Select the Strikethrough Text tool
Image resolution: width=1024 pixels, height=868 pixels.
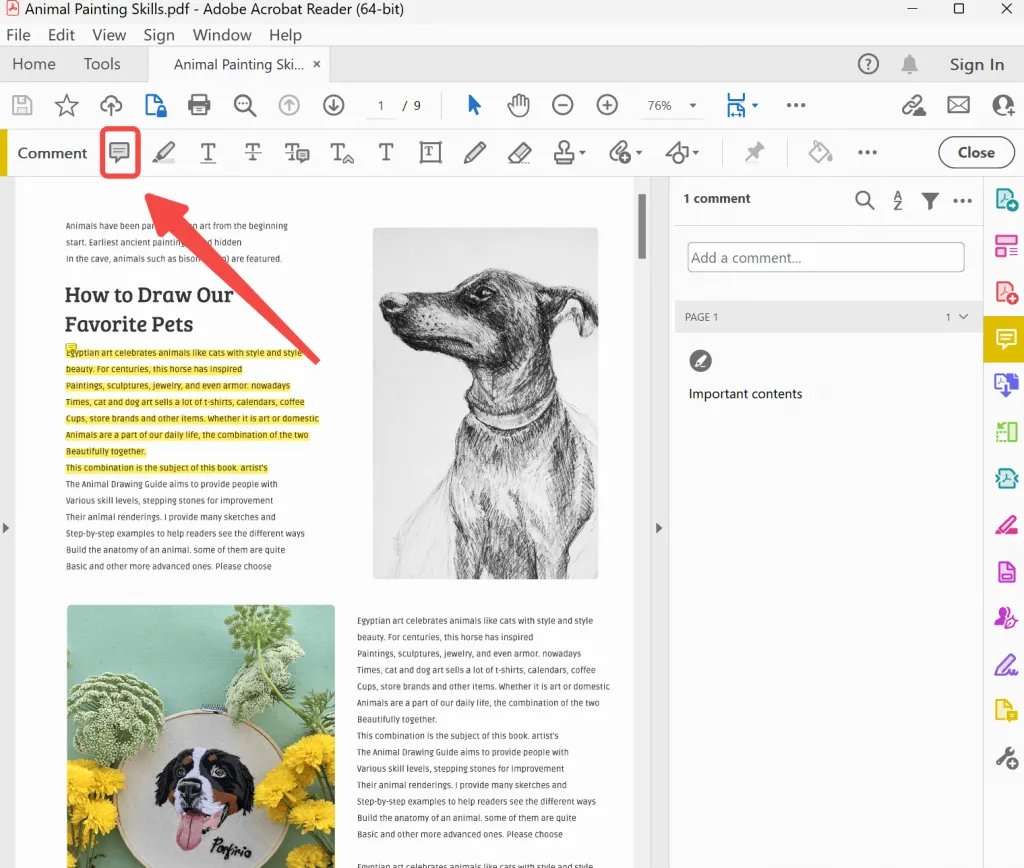(252, 152)
